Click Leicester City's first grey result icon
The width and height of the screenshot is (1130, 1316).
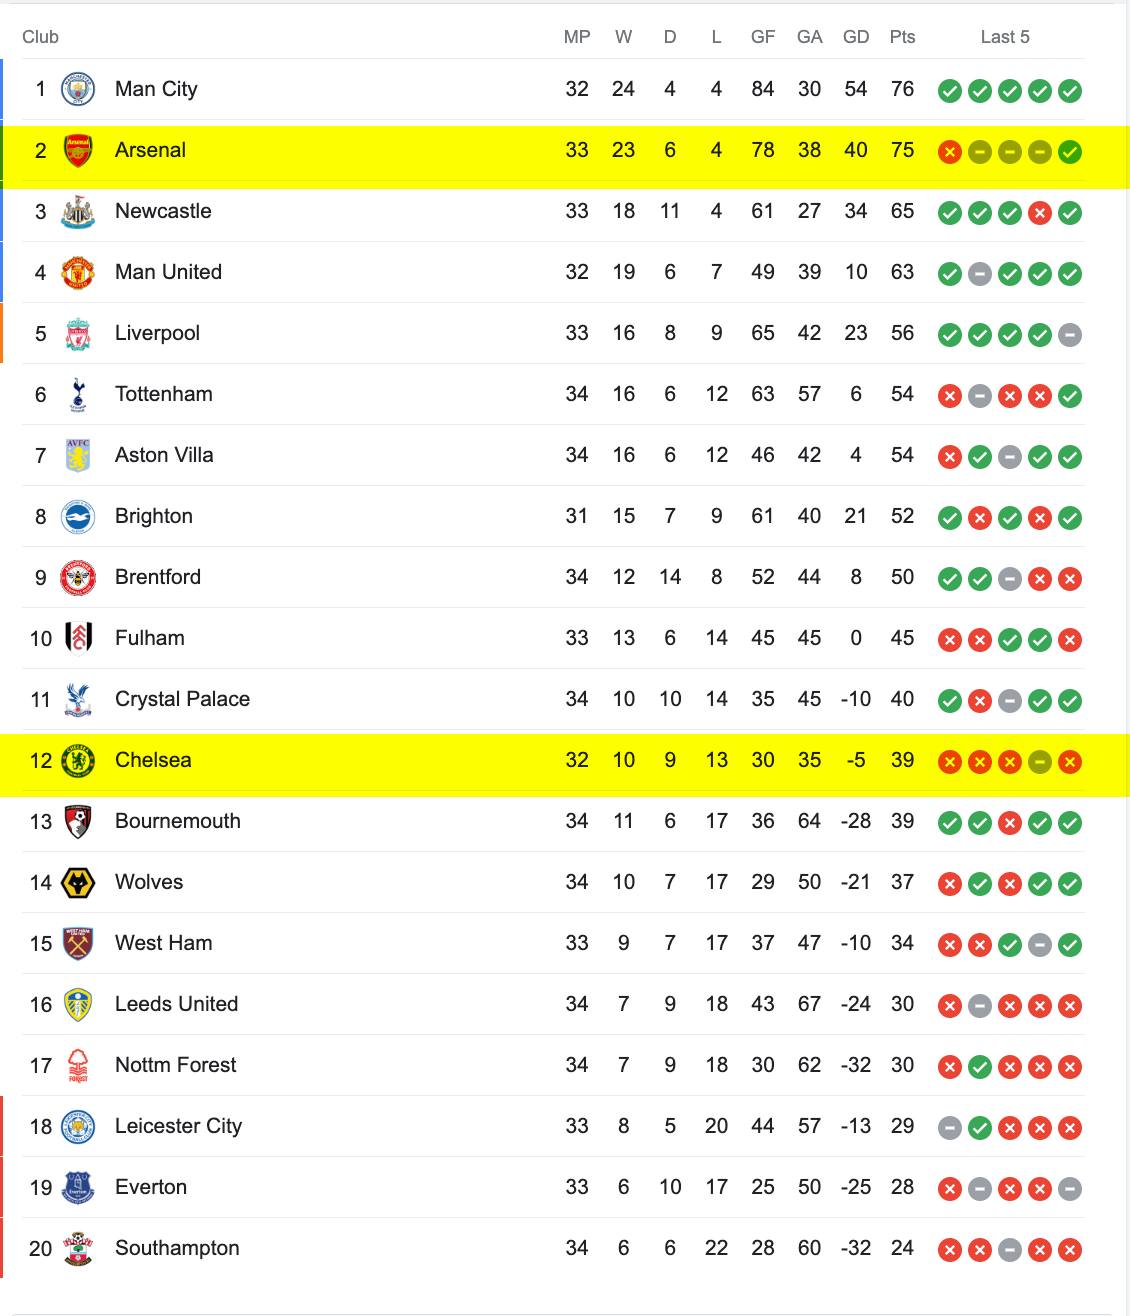coord(950,1128)
